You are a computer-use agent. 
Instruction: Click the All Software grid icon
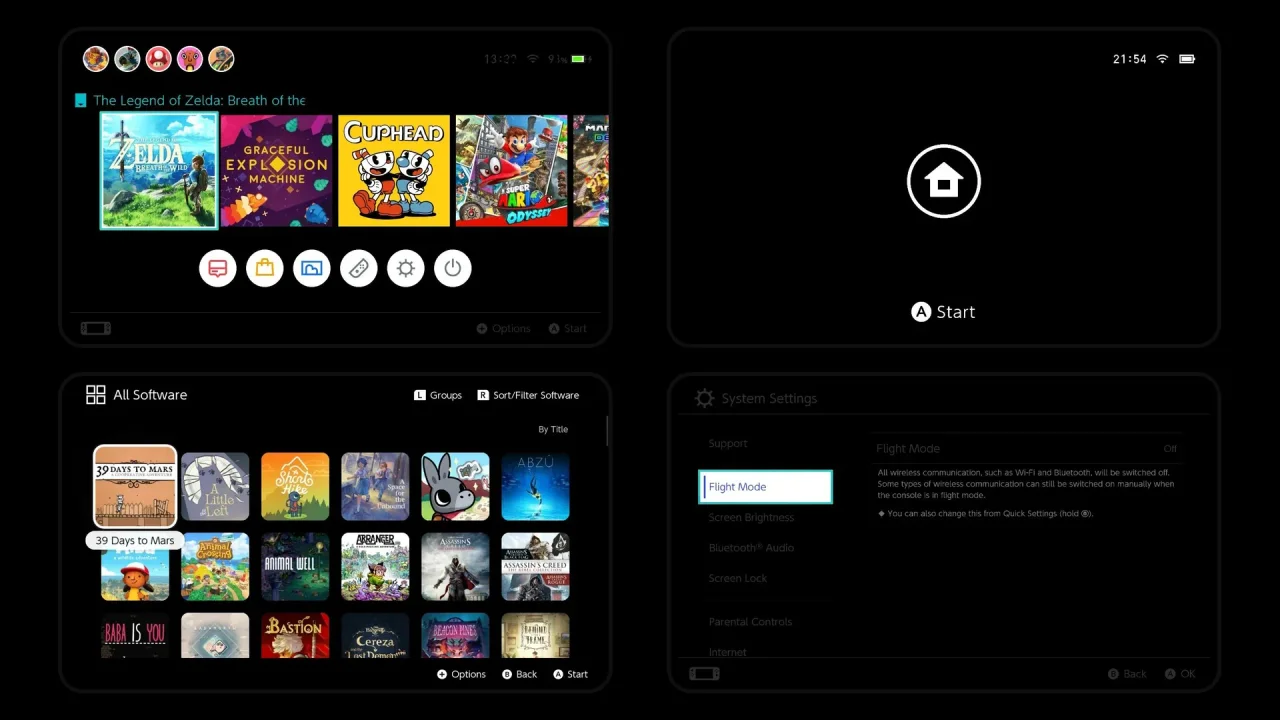pyautogui.click(x=96, y=395)
